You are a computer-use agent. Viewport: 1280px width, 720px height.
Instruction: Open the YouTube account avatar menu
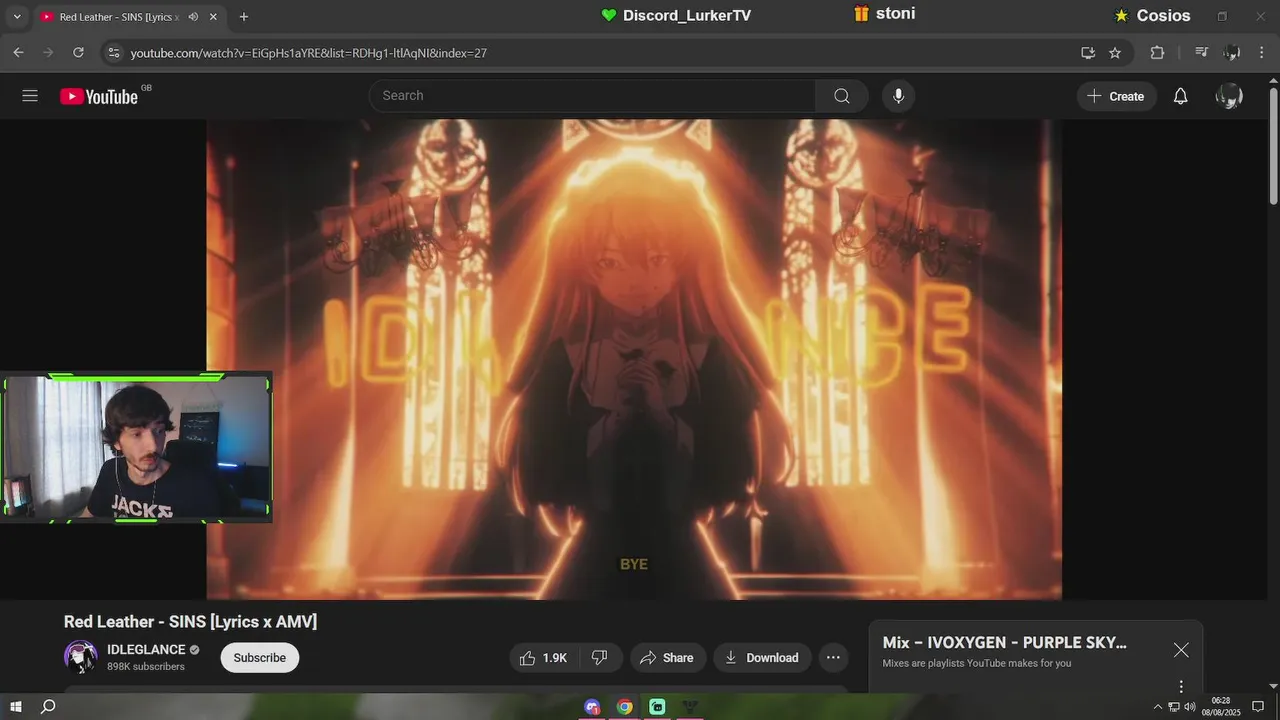tap(1229, 96)
